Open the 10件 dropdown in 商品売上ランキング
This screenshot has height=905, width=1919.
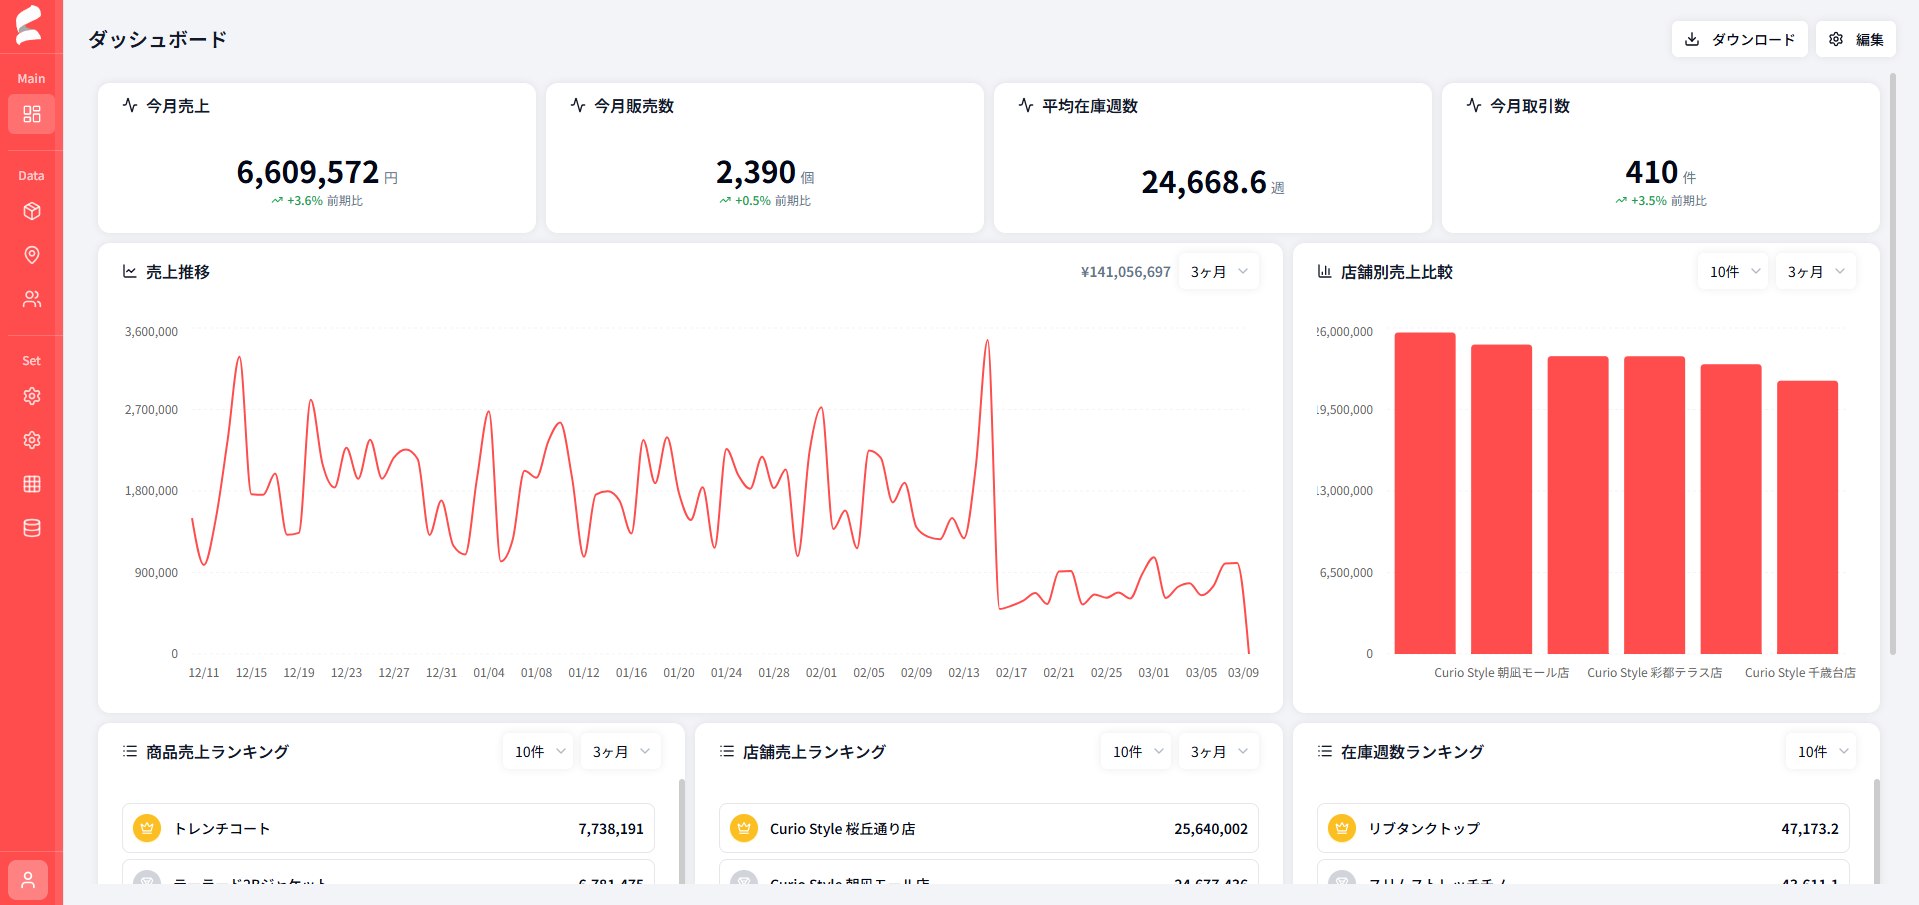538,752
